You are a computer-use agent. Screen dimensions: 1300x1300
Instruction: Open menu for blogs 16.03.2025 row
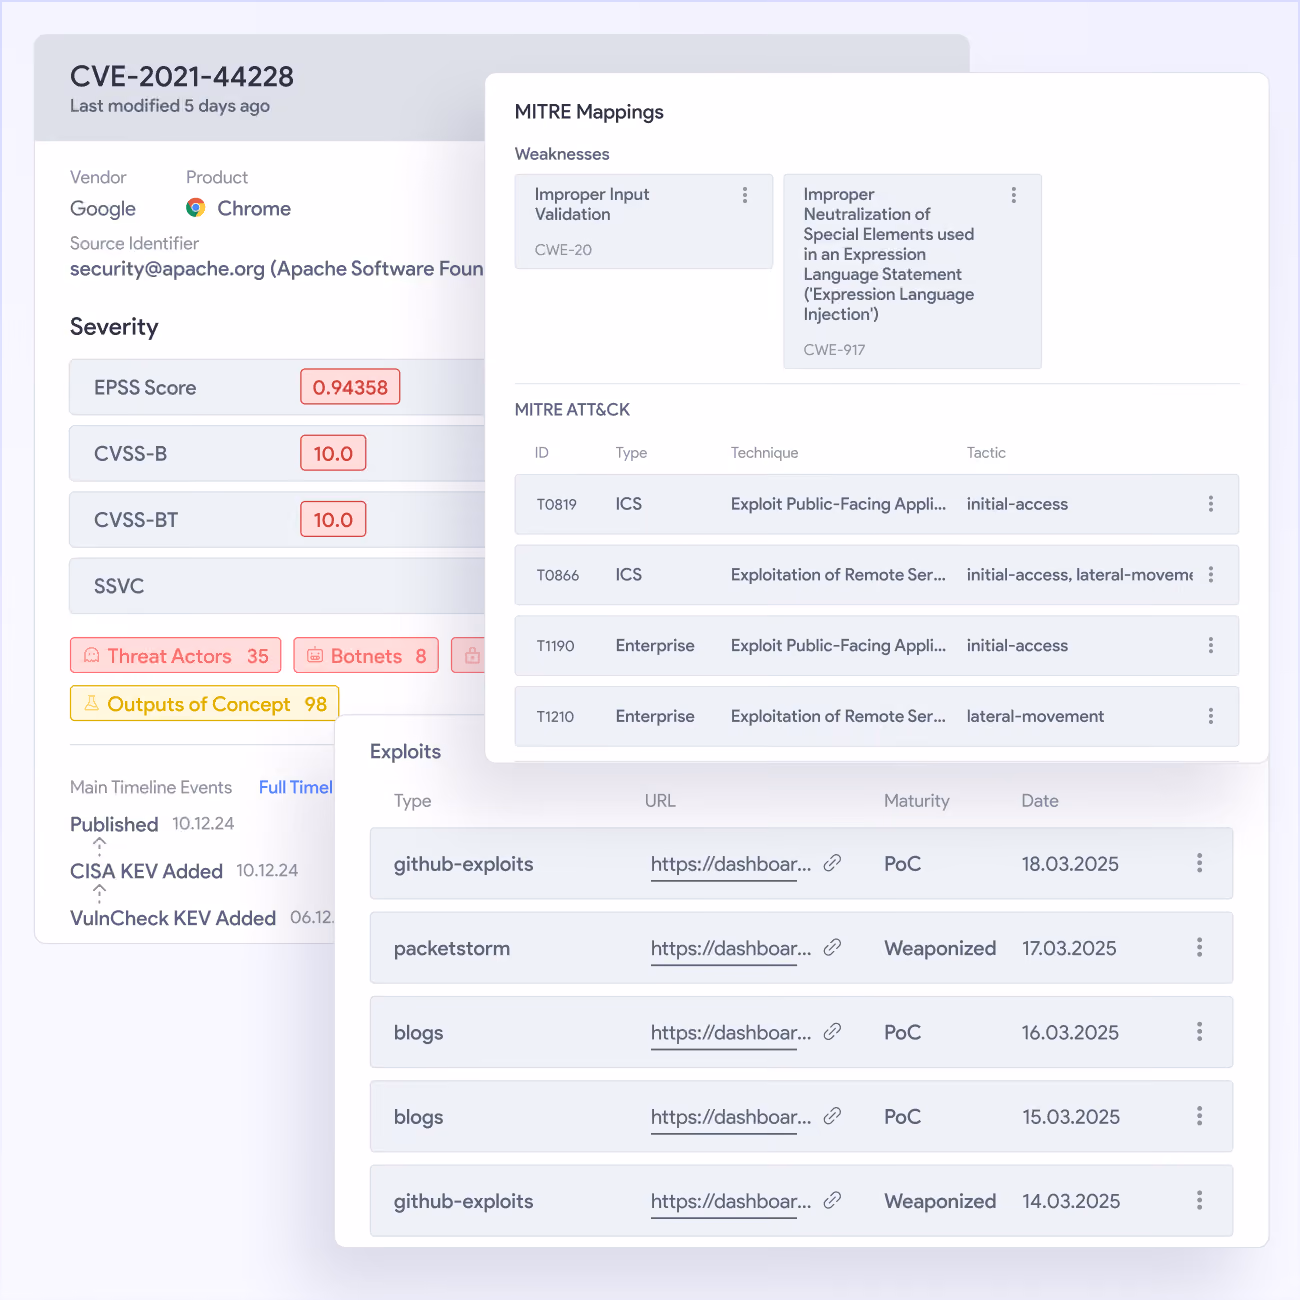pyautogui.click(x=1199, y=1032)
